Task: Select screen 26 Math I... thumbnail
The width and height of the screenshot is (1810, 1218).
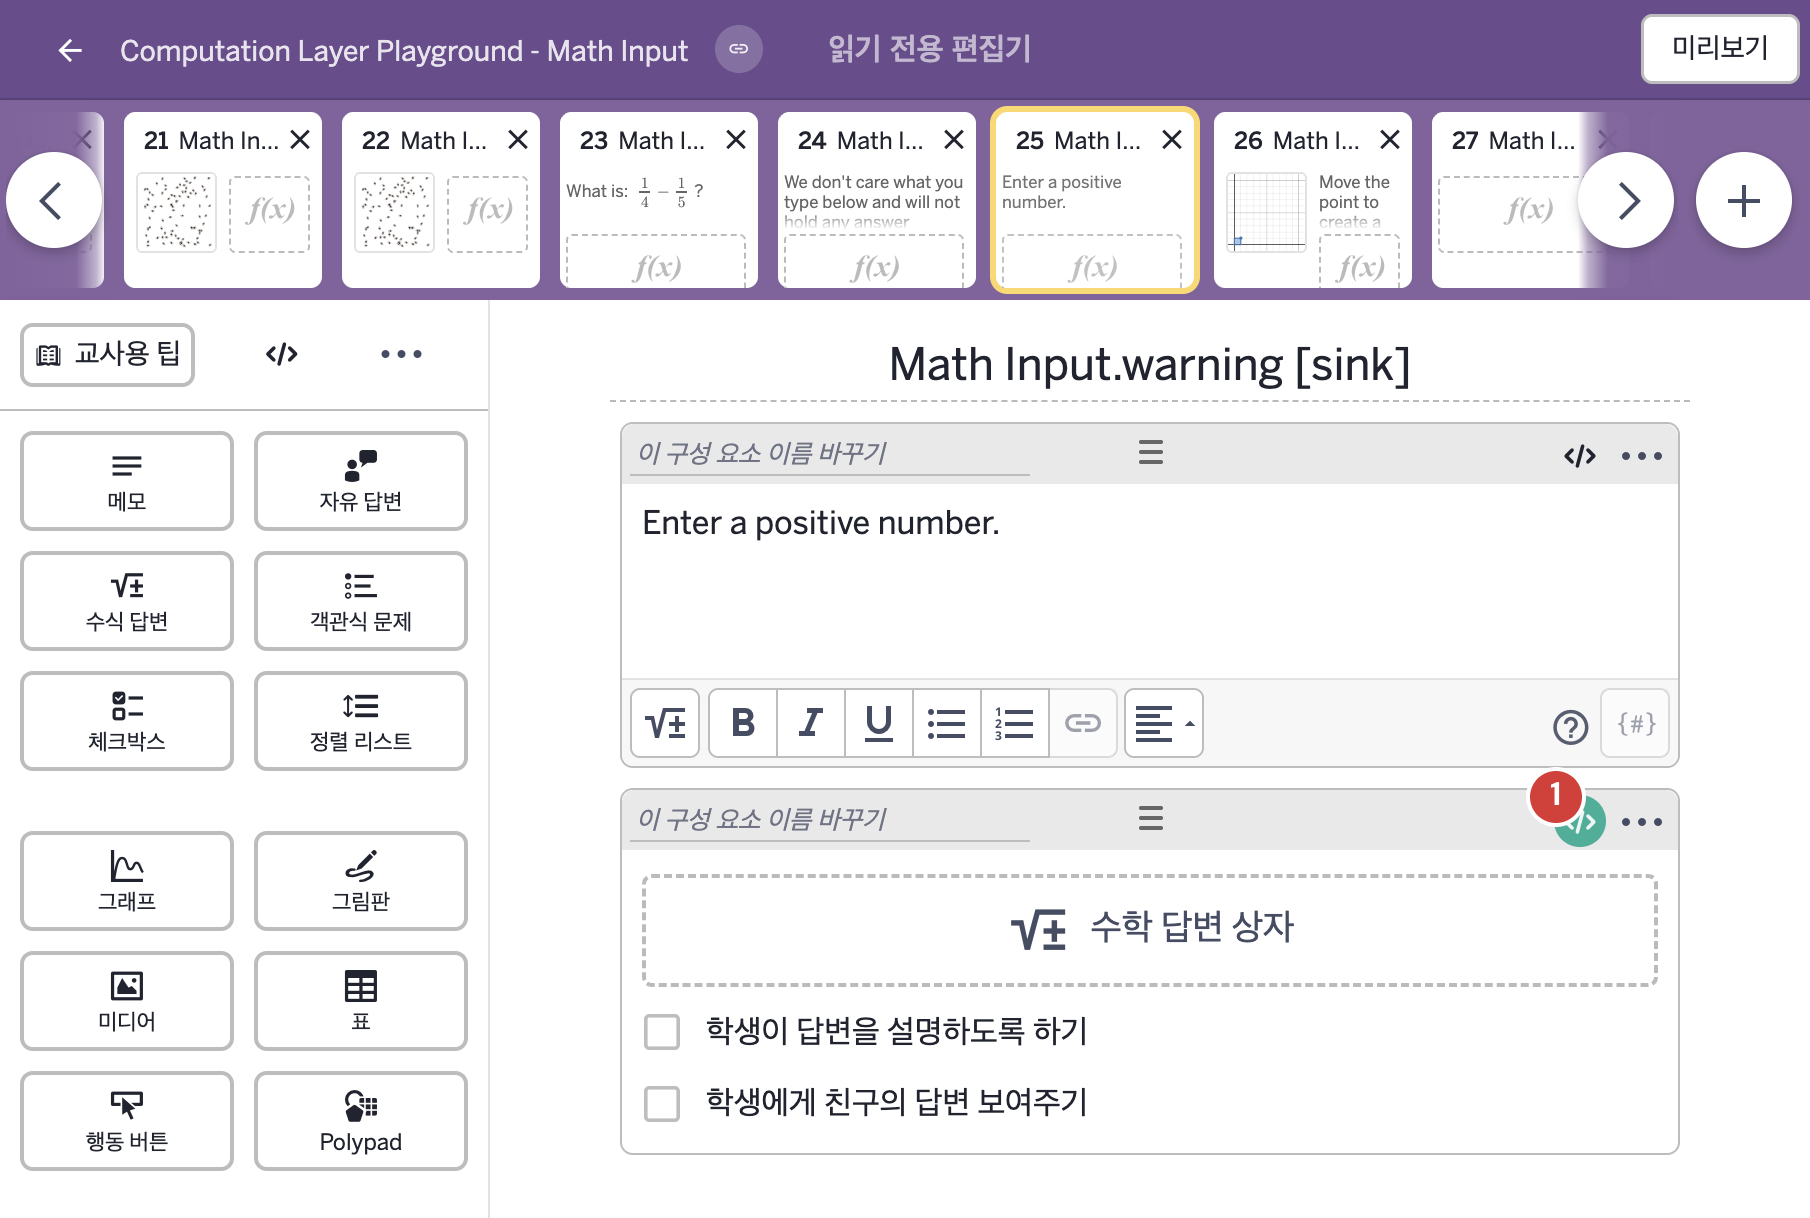Action: click(x=1312, y=200)
